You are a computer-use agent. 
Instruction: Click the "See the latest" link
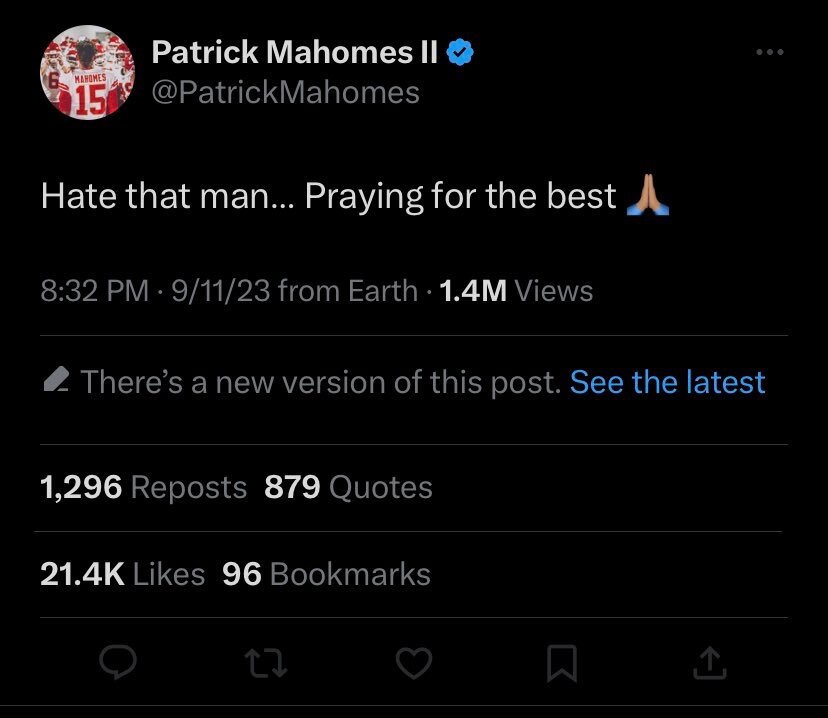coord(667,381)
